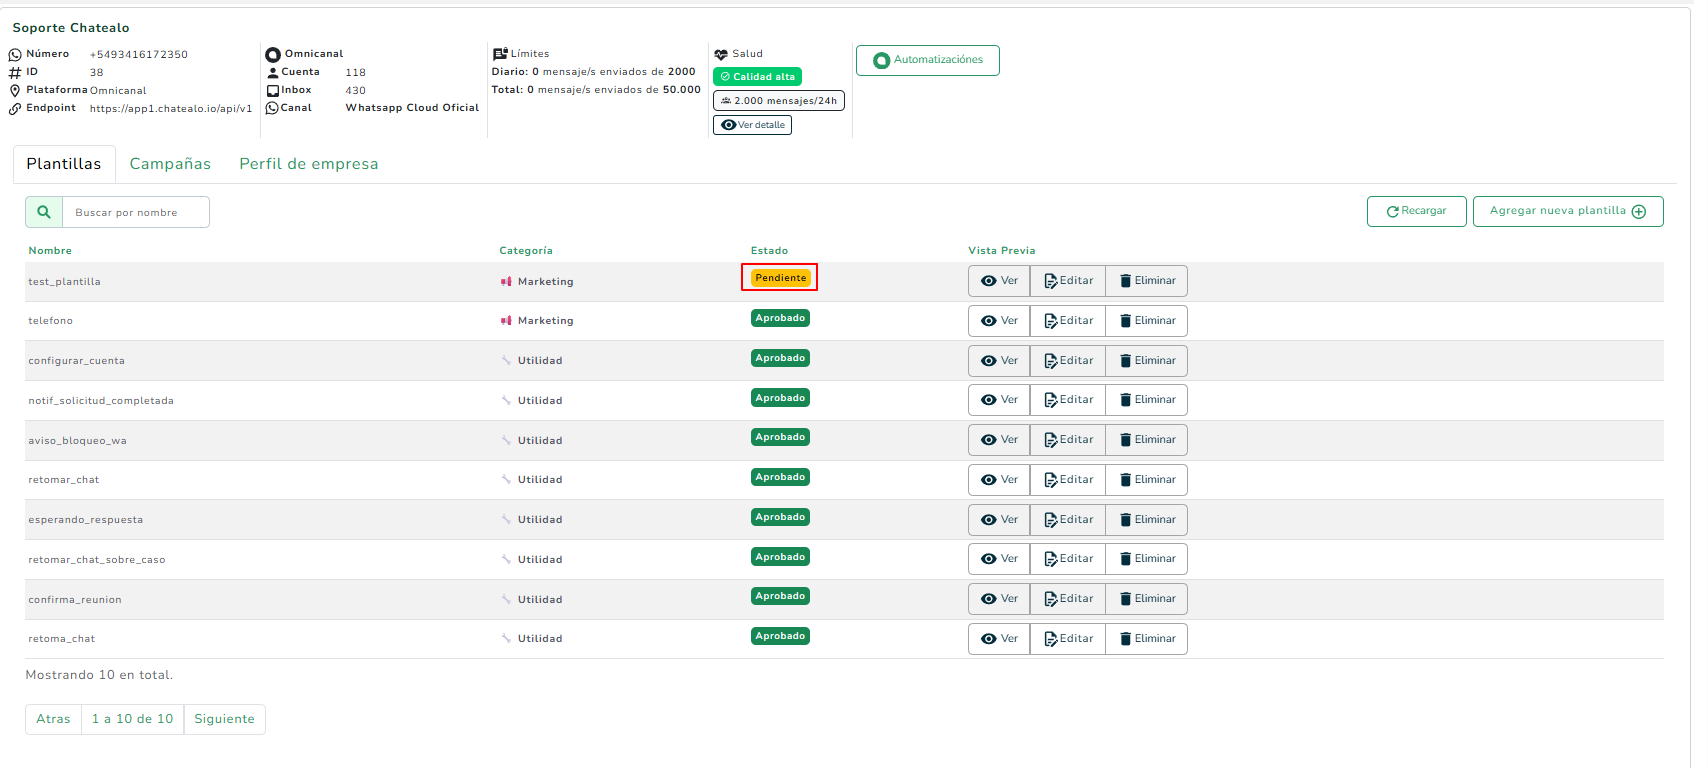
Task: Click the Marketing megaphone icon in test_plantilla row
Action: click(506, 282)
